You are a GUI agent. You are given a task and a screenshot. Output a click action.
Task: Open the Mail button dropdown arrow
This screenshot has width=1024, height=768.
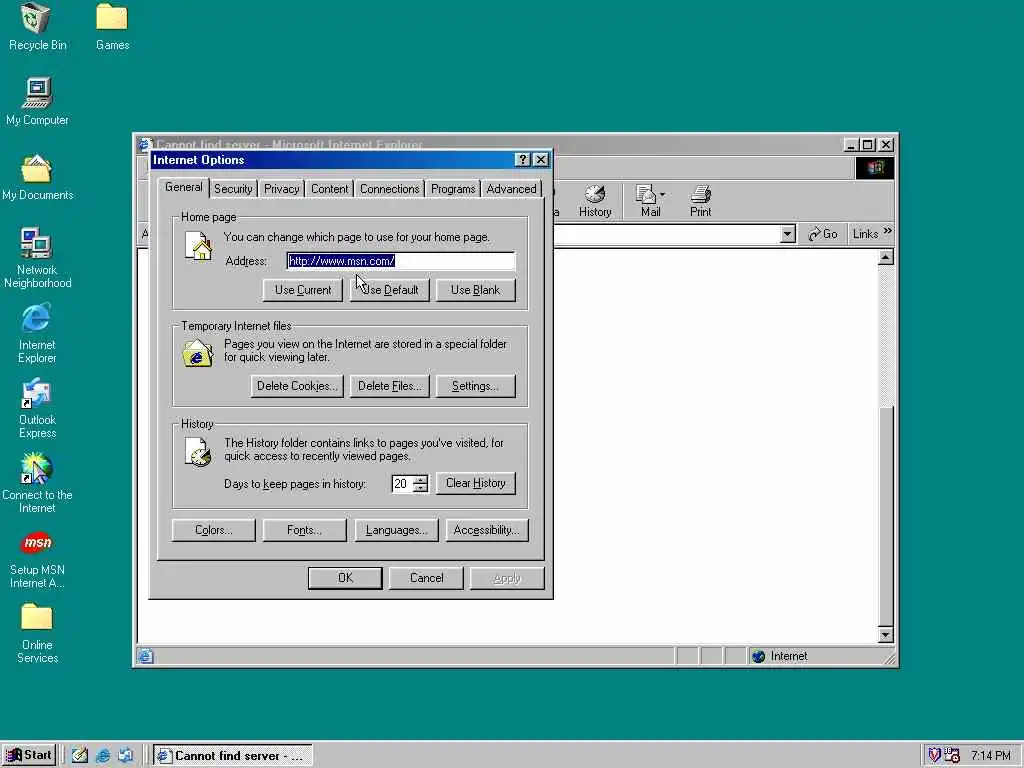662,195
